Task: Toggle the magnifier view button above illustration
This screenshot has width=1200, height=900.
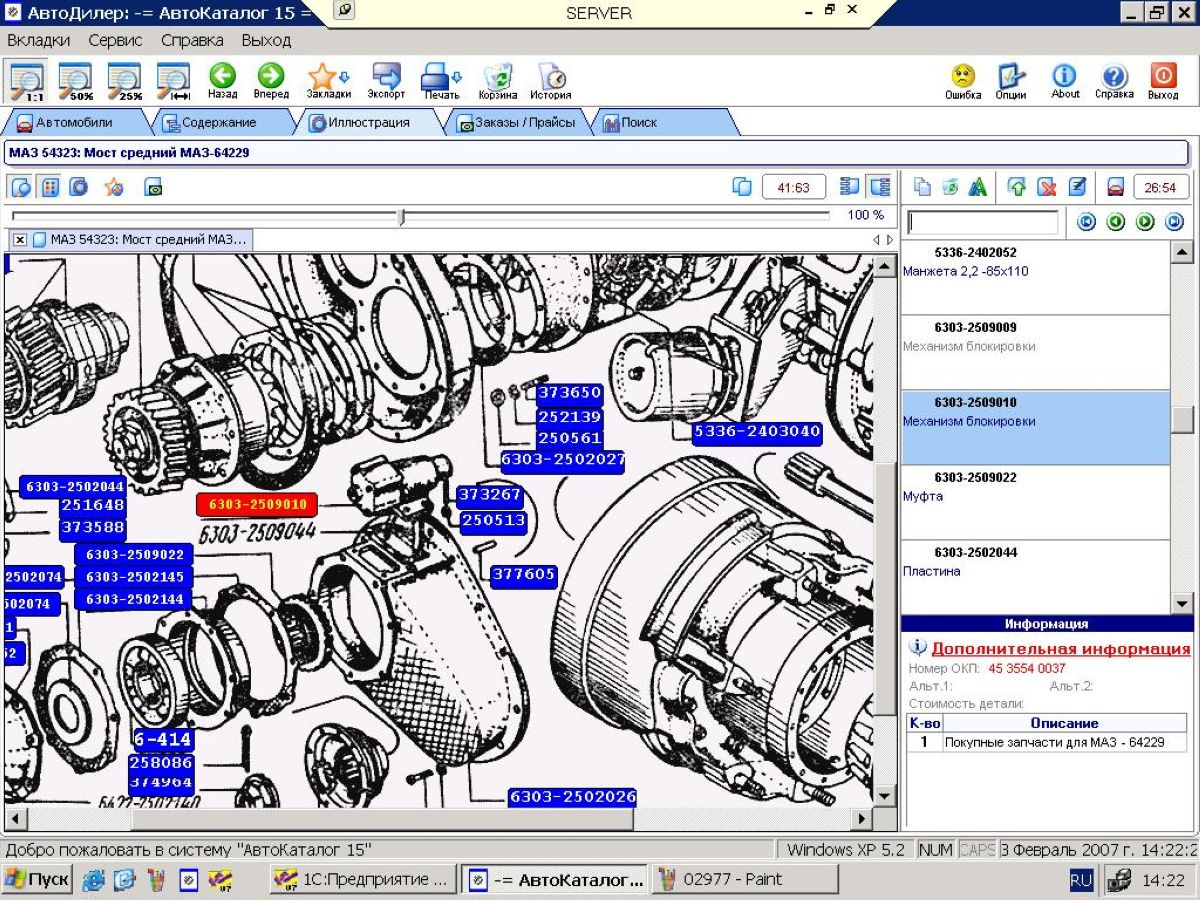Action: click(x=20, y=187)
